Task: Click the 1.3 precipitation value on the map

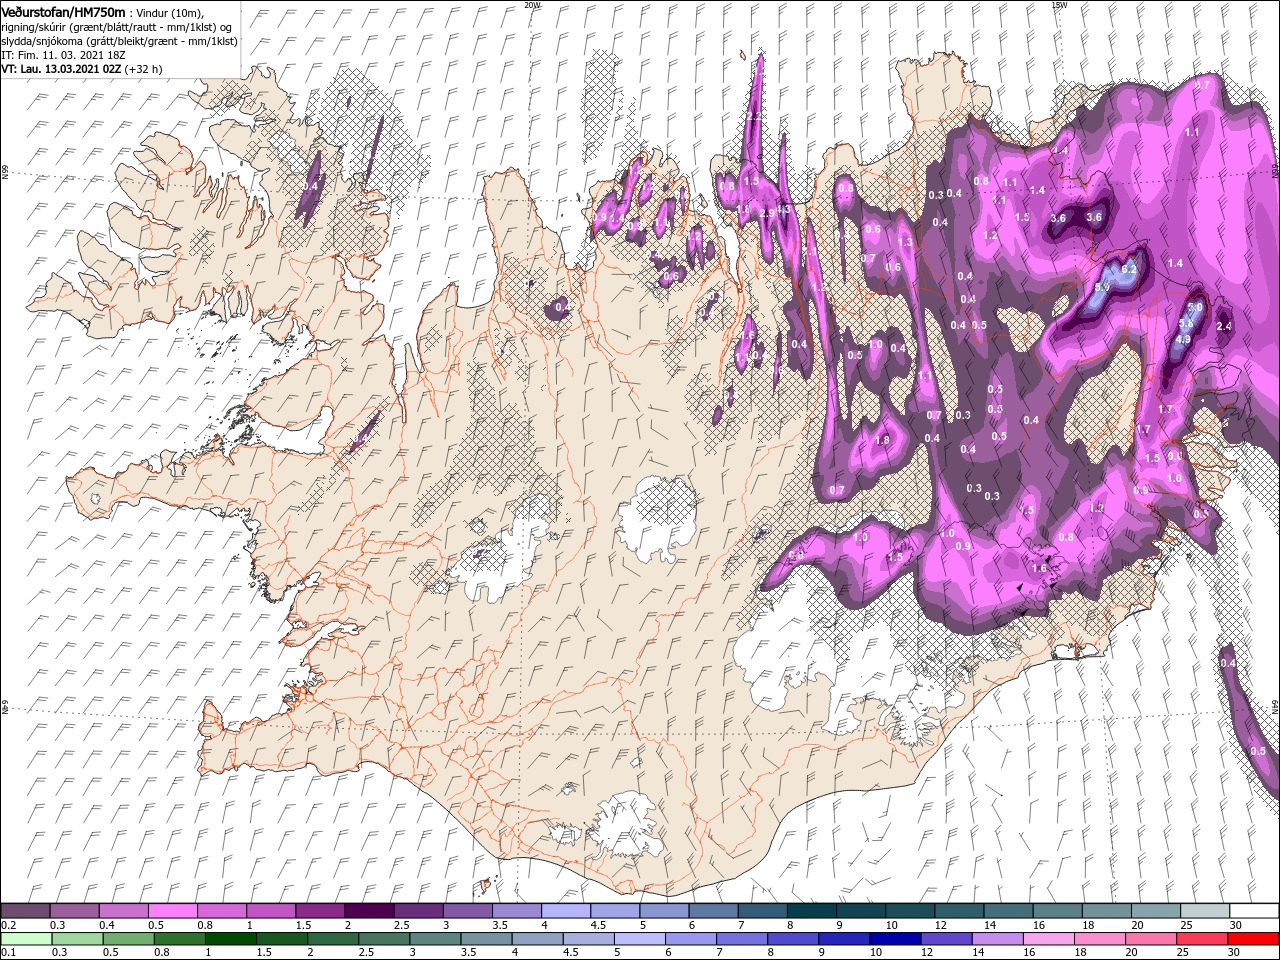Action: pos(906,243)
